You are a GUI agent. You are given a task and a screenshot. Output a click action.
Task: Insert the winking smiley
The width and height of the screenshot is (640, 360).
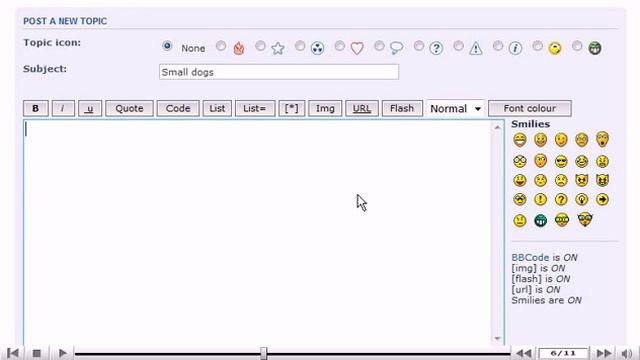[561, 140]
